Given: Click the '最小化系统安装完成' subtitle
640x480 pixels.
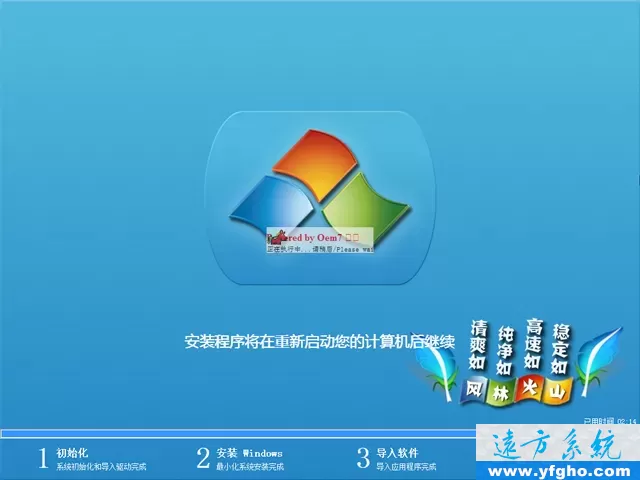Looking at the screenshot, I should coord(250,467).
